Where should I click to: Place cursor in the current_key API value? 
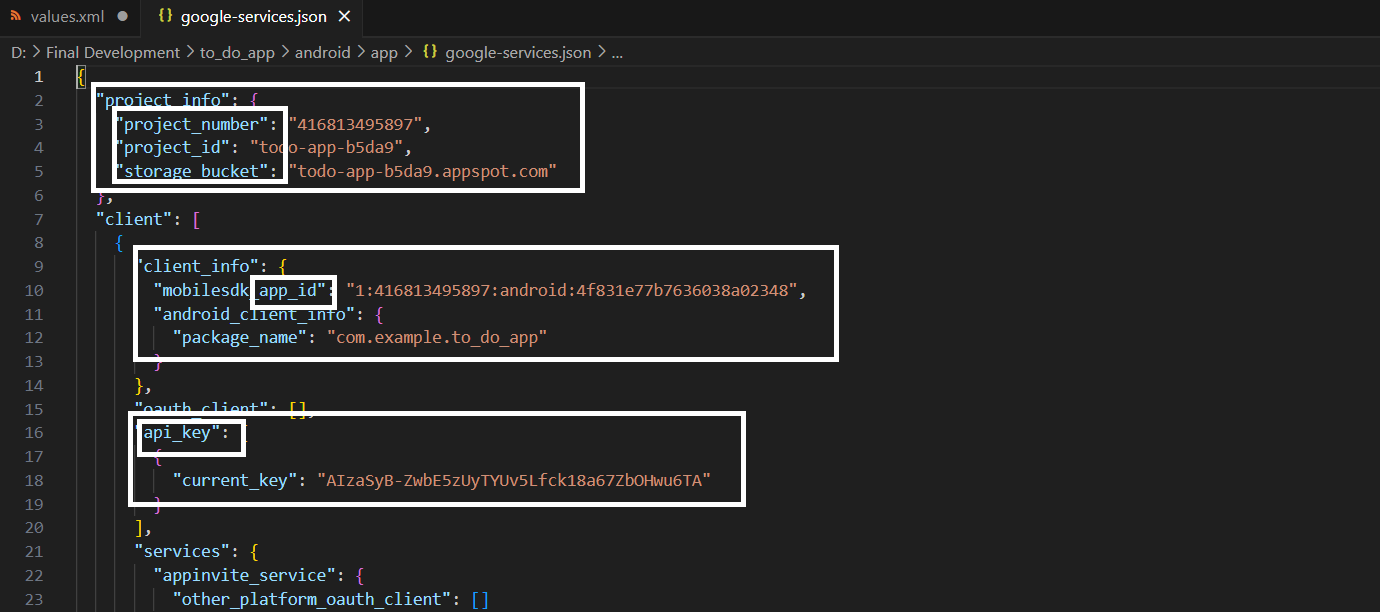click(x=513, y=480)
